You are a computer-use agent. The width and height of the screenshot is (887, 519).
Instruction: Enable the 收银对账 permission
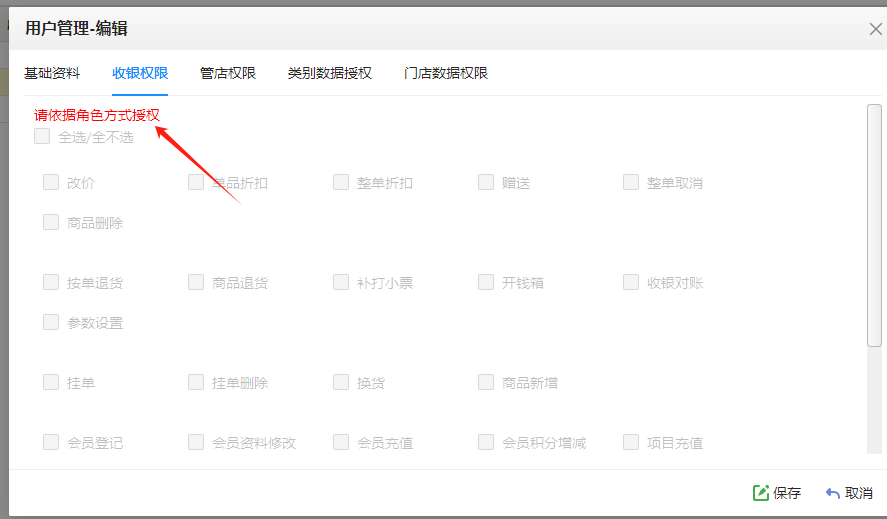[x=631, y=282]
